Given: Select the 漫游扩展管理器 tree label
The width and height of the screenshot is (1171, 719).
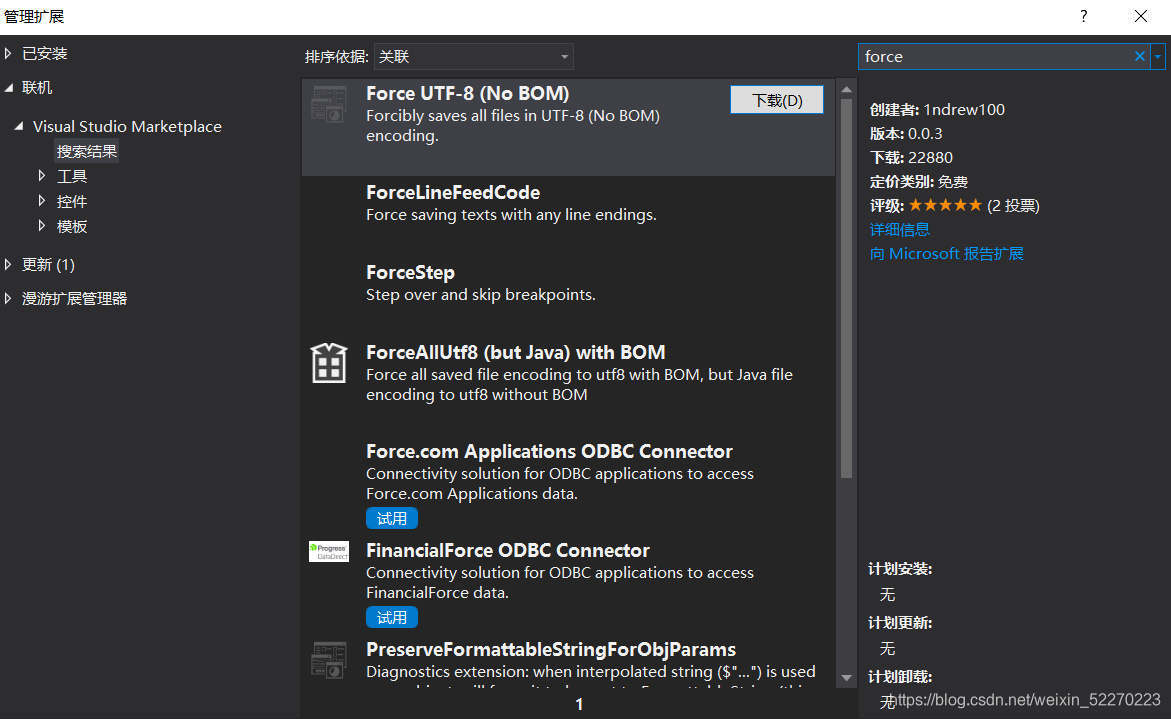Looking at the screenshot, I should click(x=74, y=299).
